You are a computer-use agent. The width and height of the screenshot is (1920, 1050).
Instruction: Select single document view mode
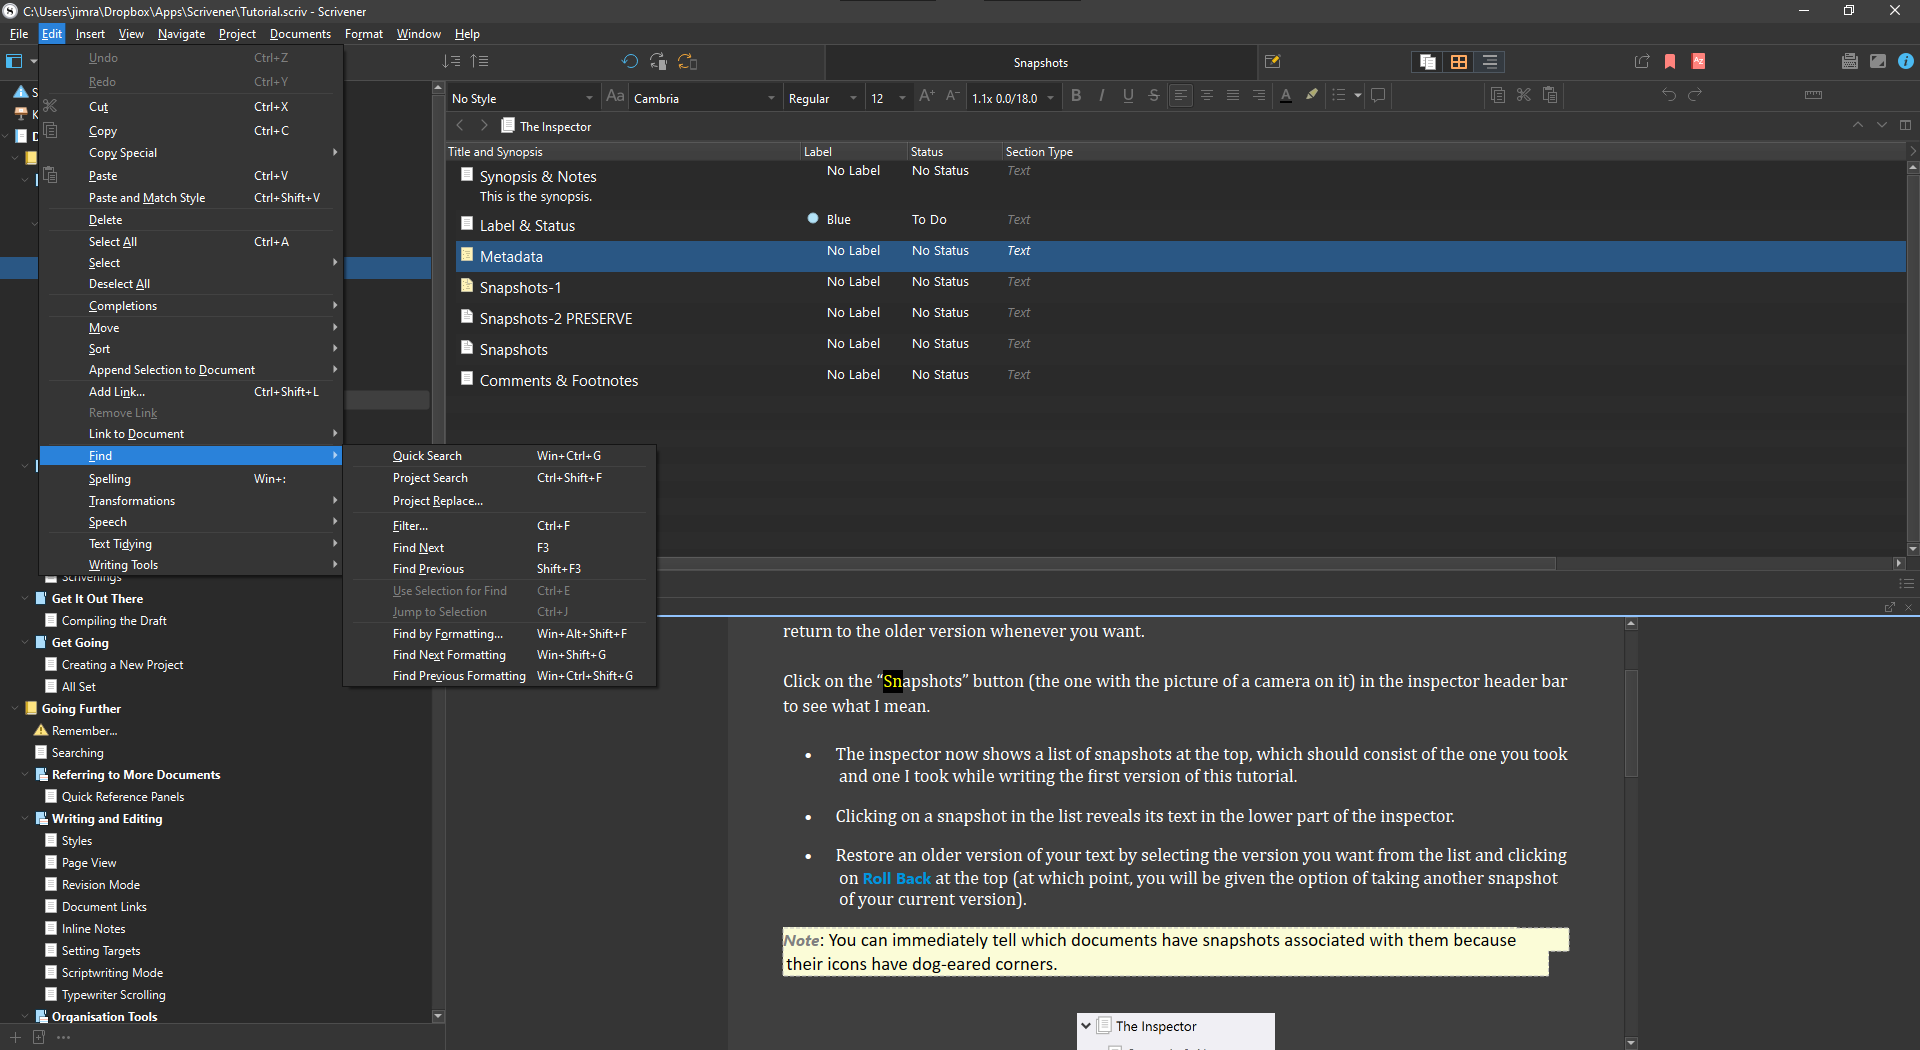pyautogui.click(x=1427, y=61)
